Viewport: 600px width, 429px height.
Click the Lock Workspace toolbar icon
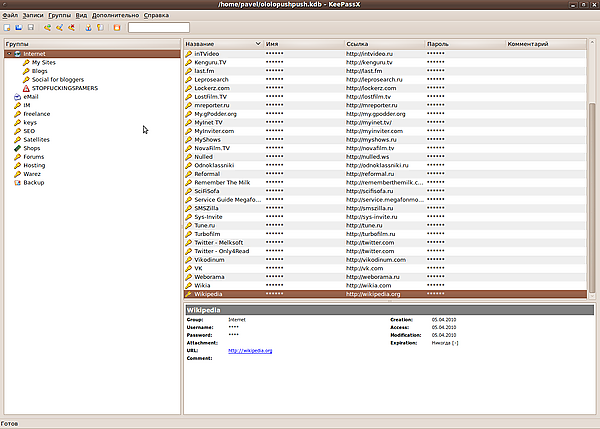[115, 28]
